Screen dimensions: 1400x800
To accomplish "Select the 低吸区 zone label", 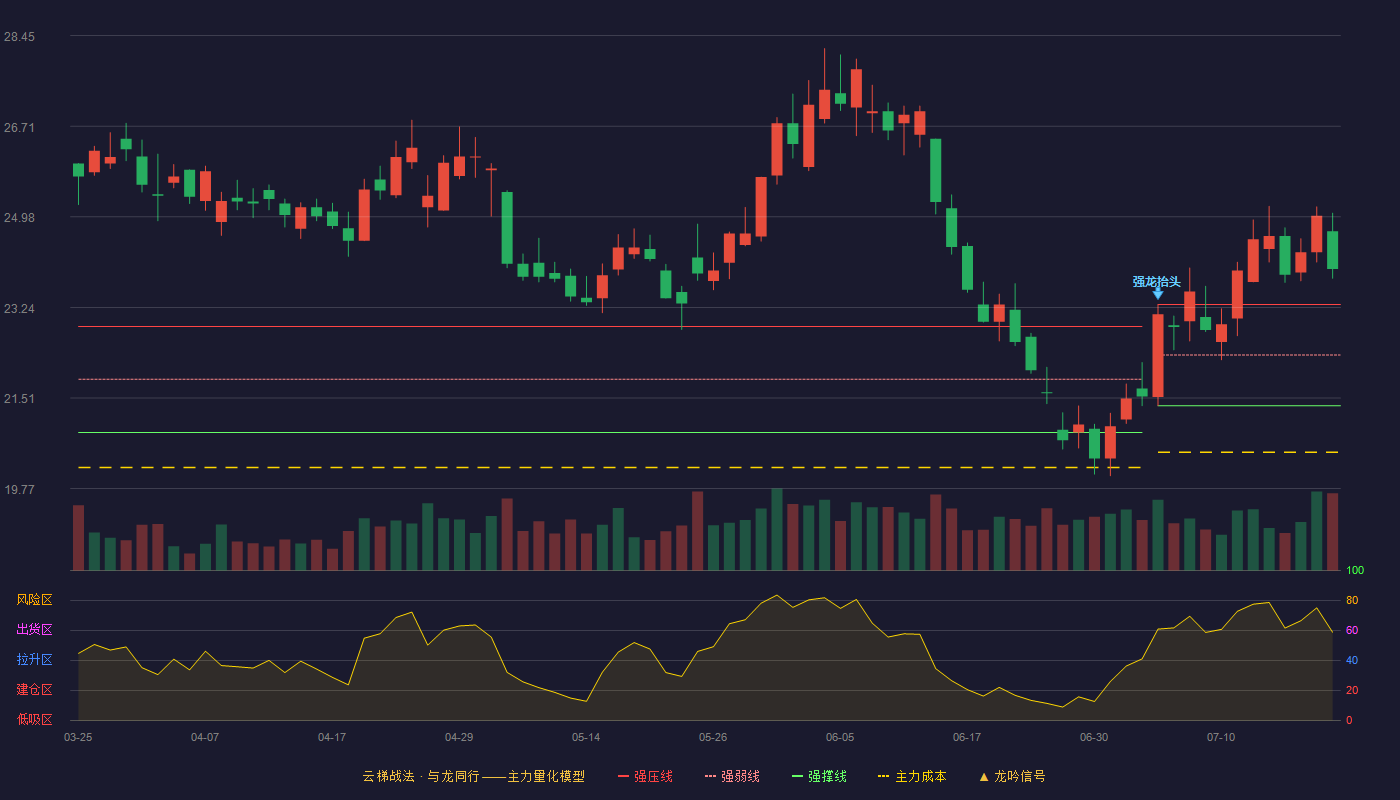I will coord(34,719).
